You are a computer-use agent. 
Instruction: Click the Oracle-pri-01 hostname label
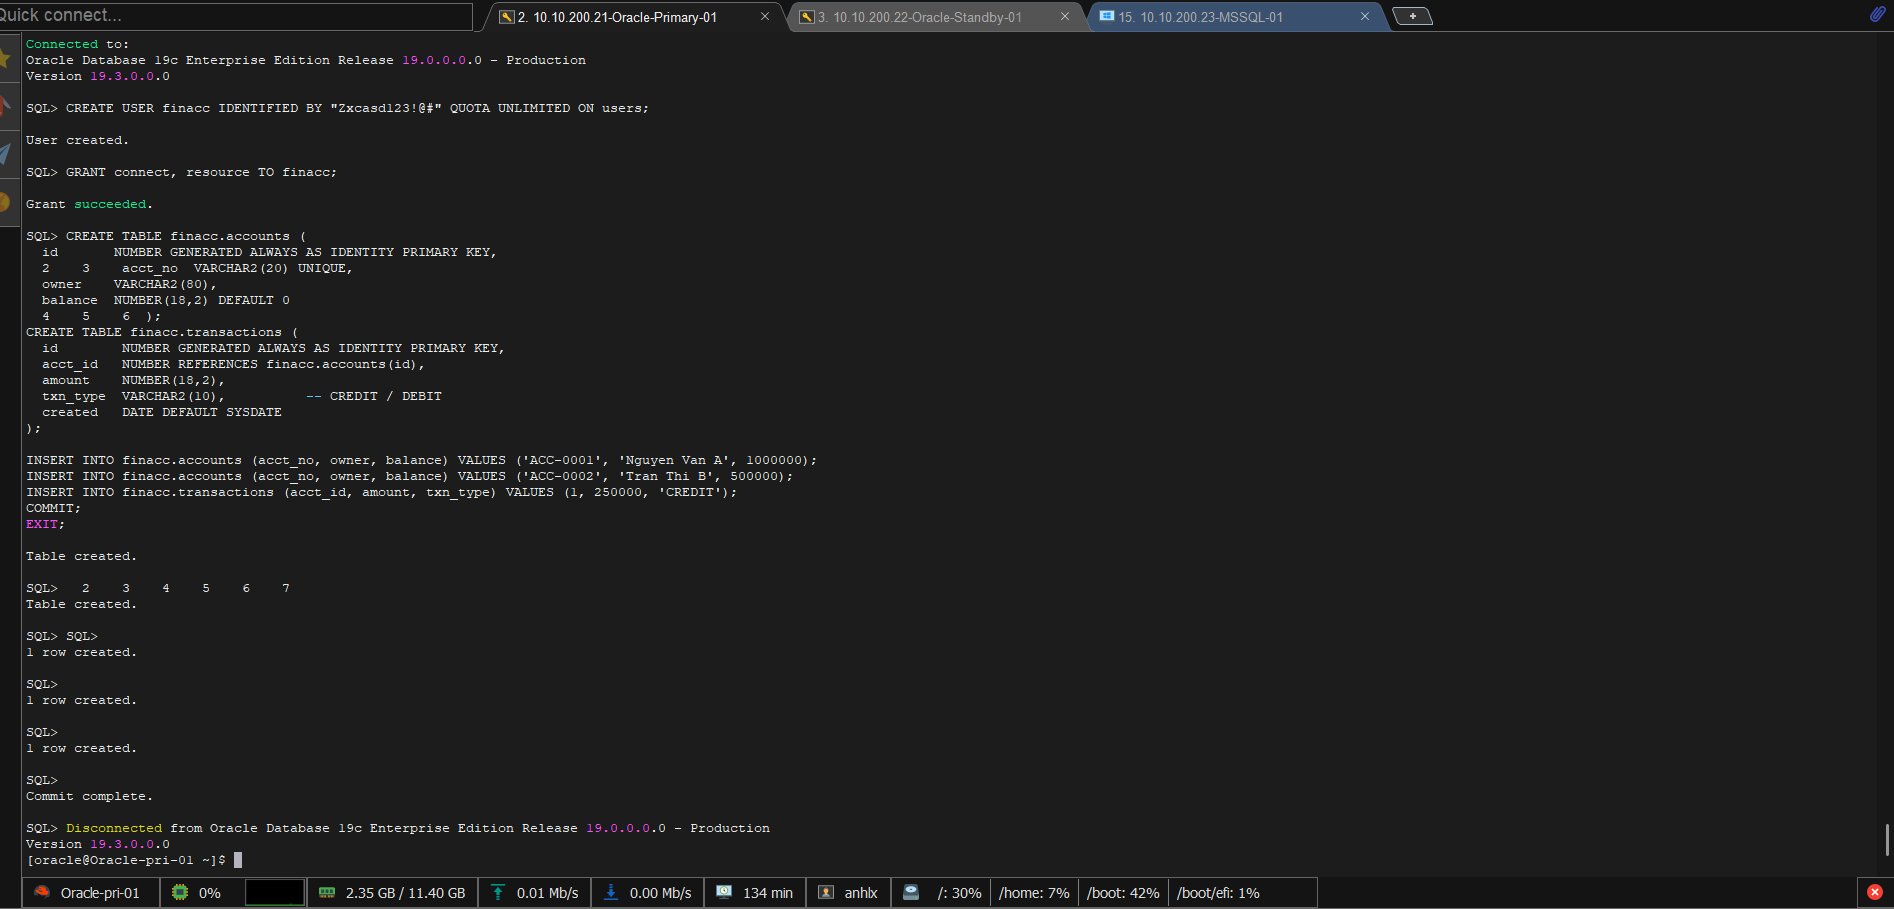coord(100,893)
